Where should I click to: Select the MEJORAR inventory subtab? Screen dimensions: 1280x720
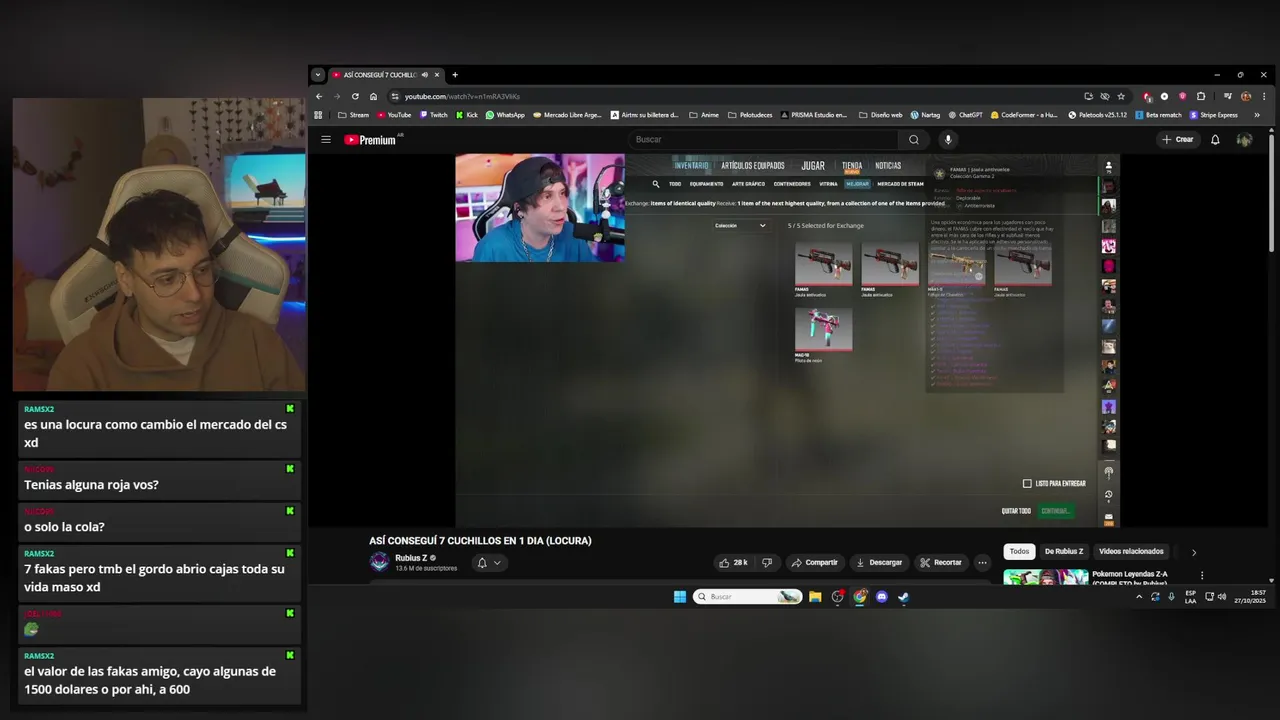[857, 184]
